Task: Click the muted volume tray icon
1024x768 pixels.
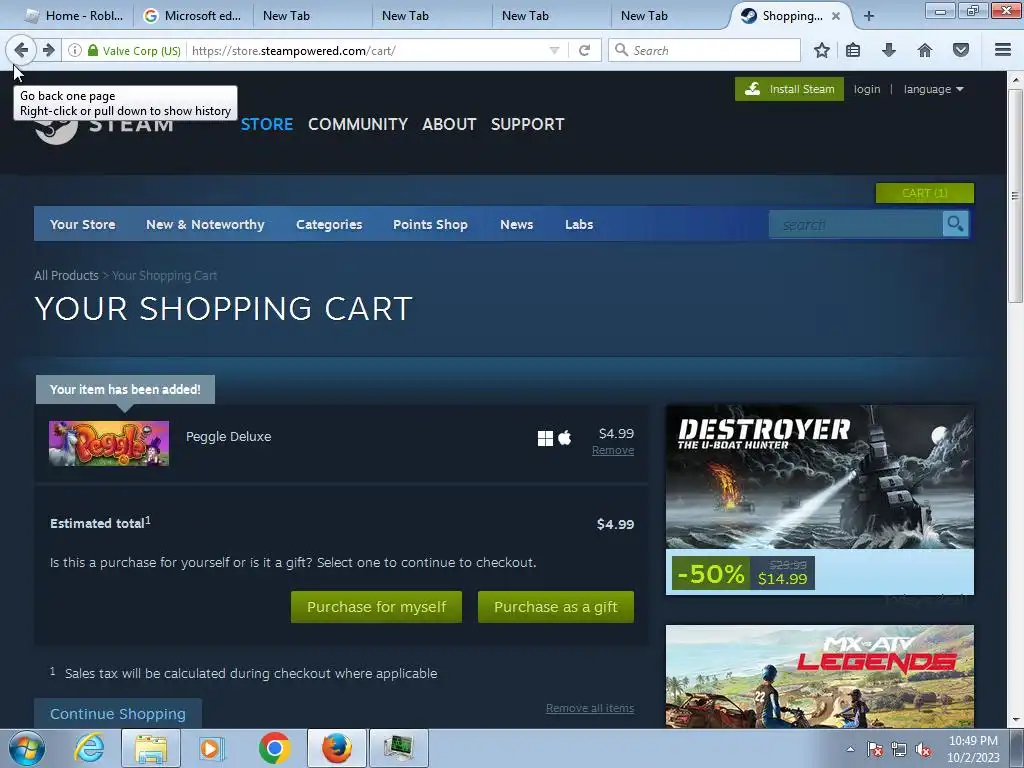Action: (x=923, y=750)
